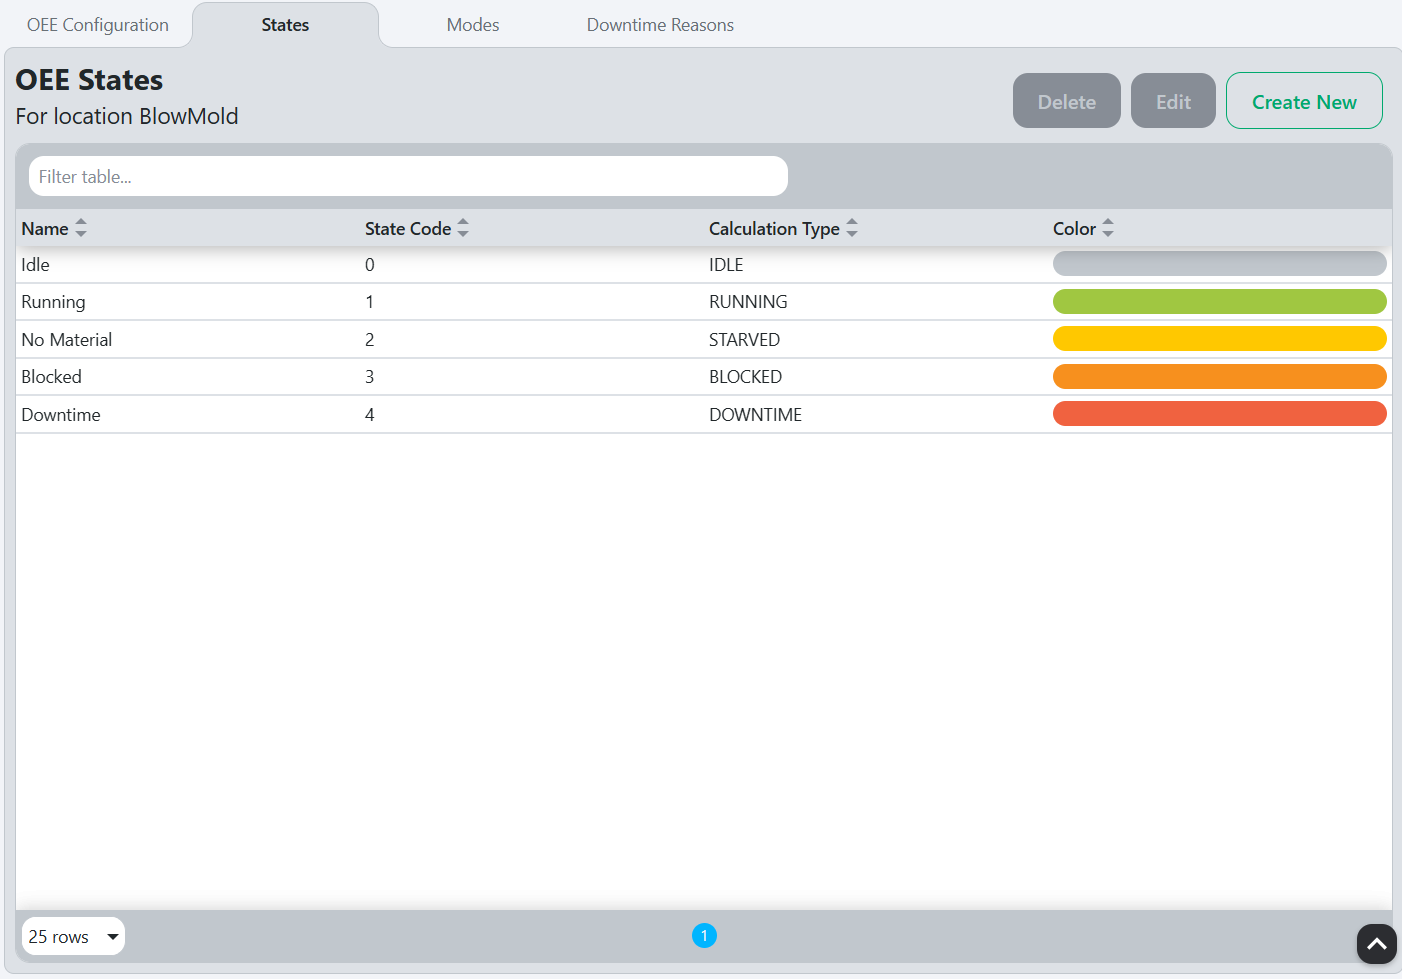The image size is (1402, 979).
Task: Click state code 4 cell
Action: click(370, 415)
